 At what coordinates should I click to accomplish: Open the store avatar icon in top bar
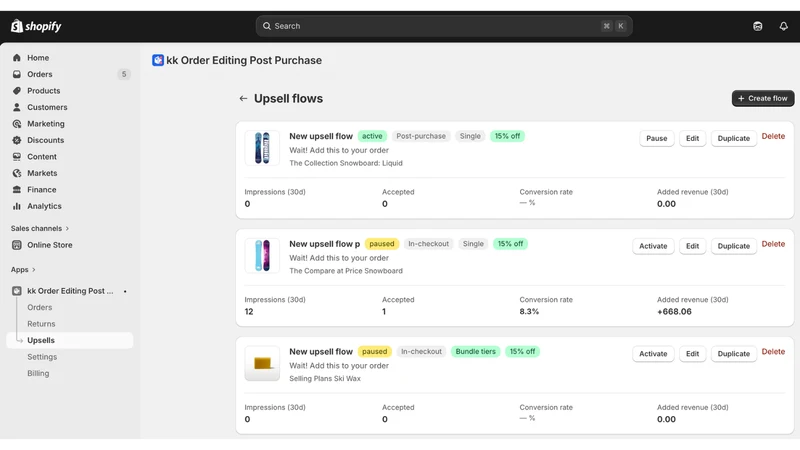point(758,26)
